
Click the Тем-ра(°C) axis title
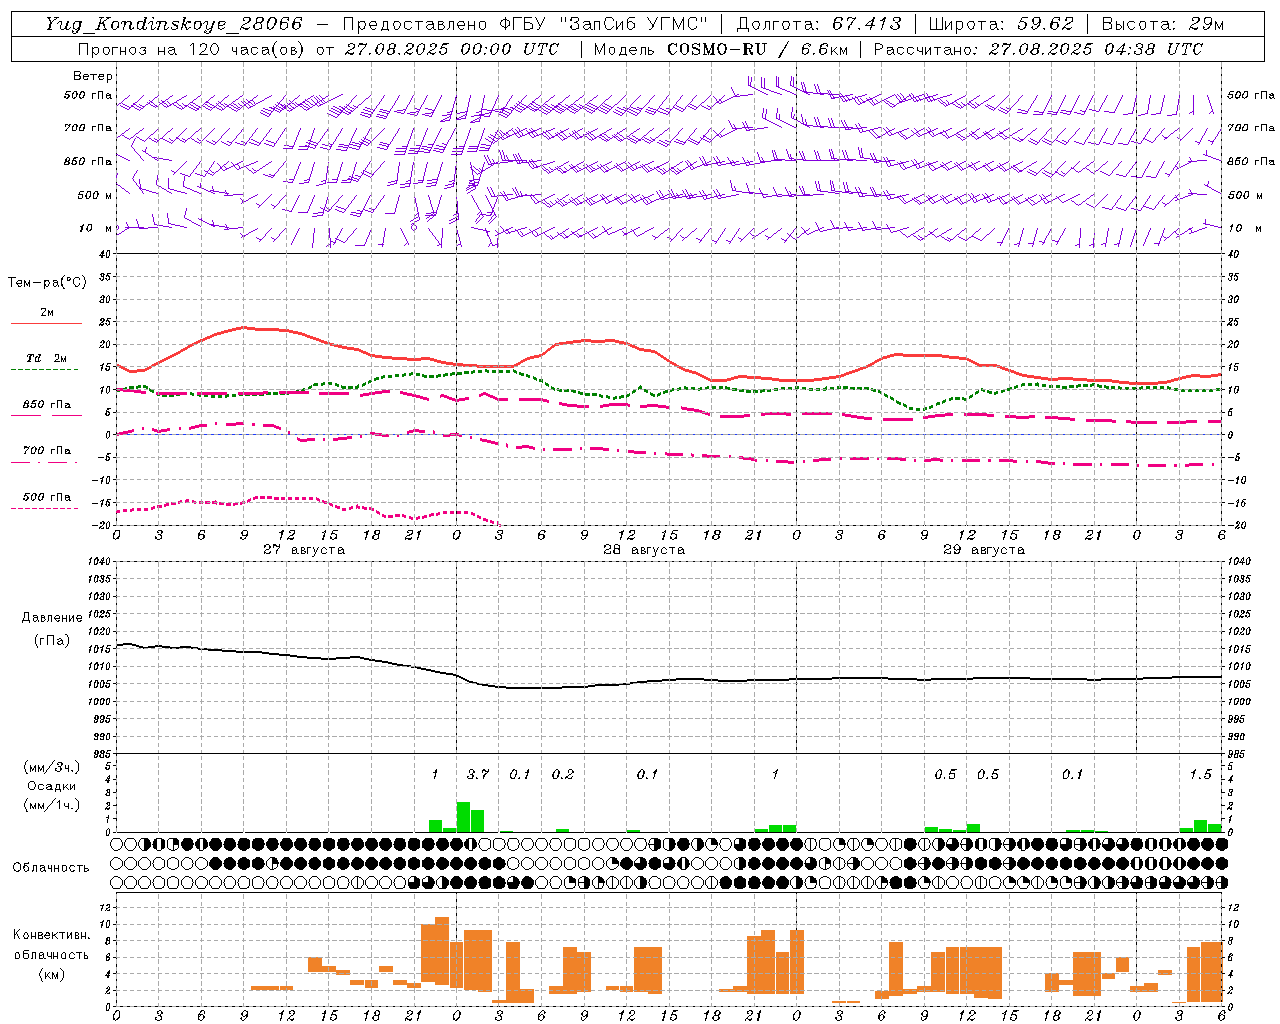[47, 283]
